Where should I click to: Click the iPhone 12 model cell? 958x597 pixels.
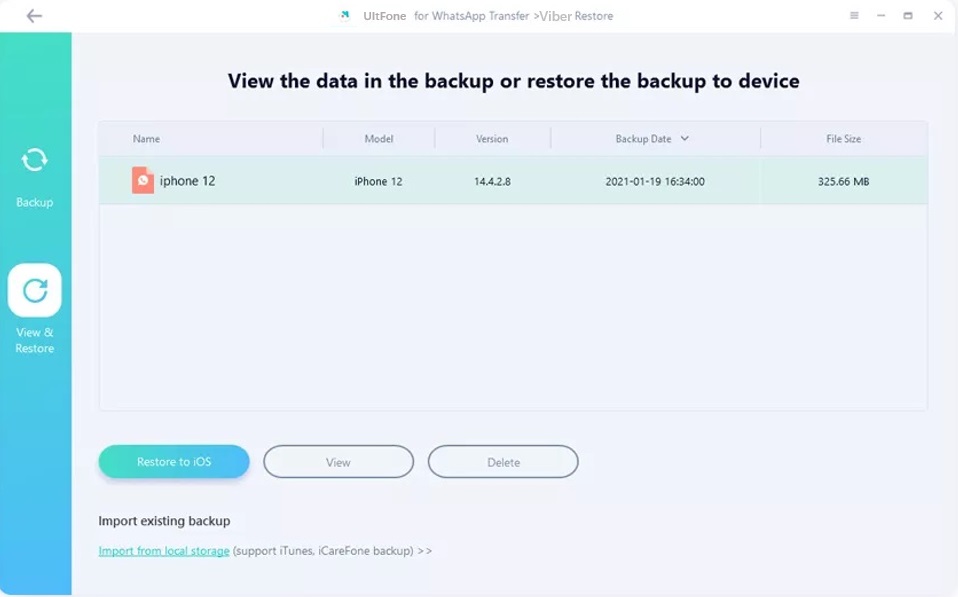point(378,181)
